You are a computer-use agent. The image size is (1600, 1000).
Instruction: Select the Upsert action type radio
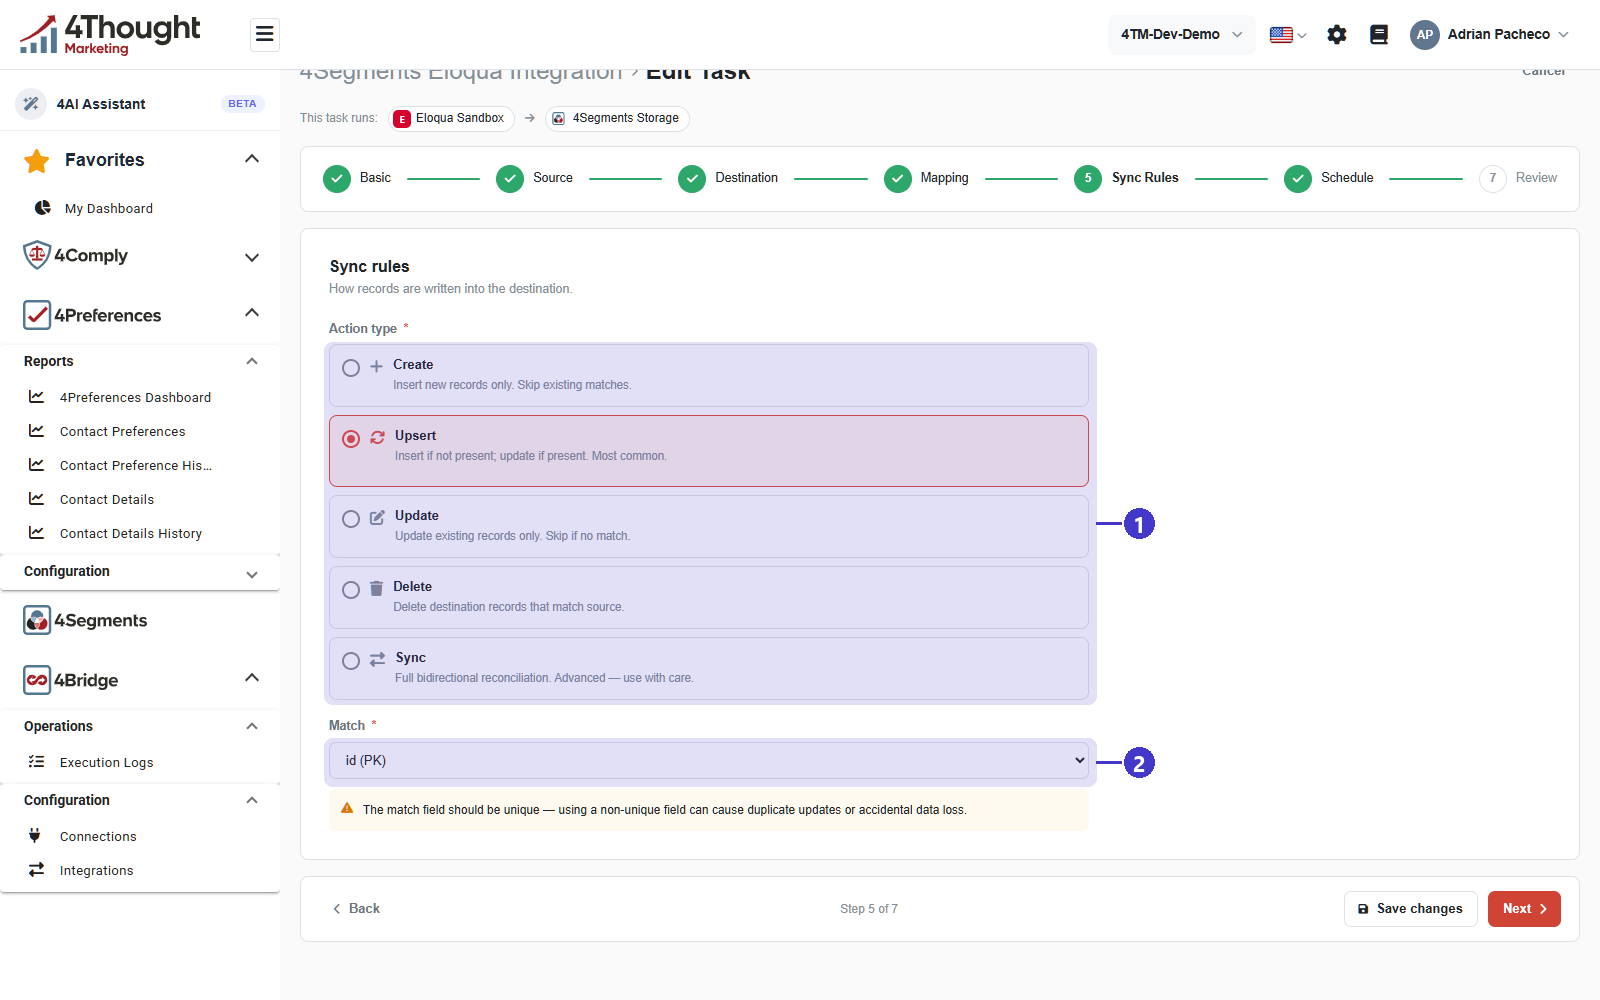click(x=351, y=439)
